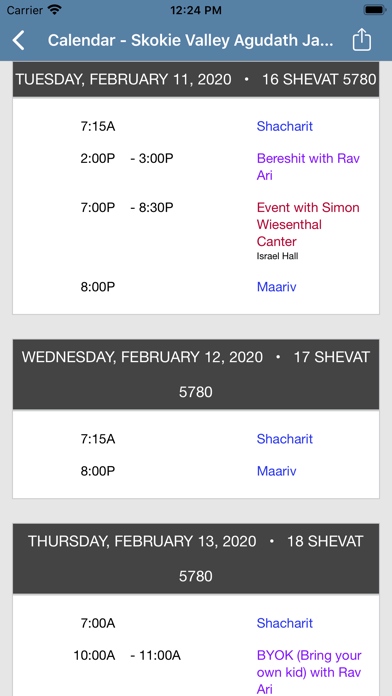Tap the Israel Hall location label
This screenshot has width=392, height=696.
277,256
